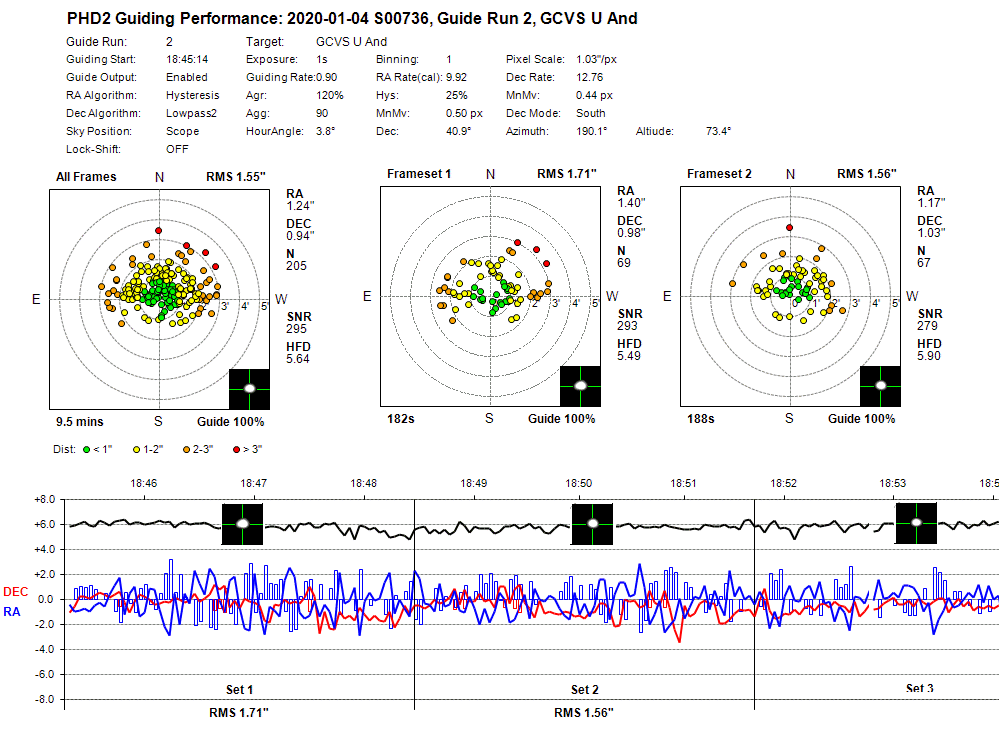The width and height of the screenshot is (999, 734).
Task: Click the All Frames SNR value '295'
Action: pos(296,329)
